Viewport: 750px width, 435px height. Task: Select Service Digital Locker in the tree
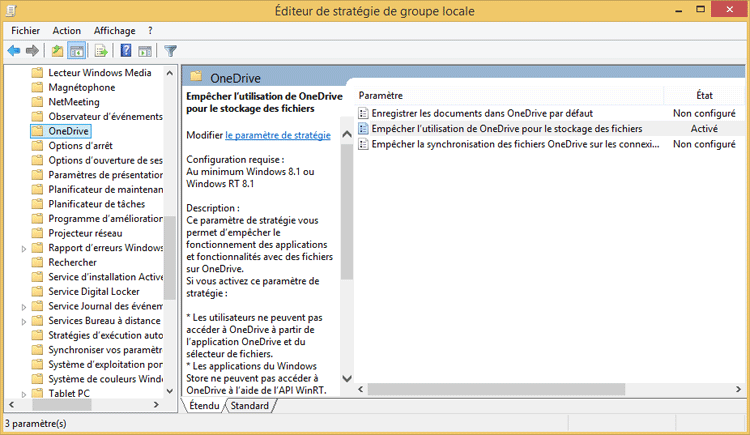[94, 291]
